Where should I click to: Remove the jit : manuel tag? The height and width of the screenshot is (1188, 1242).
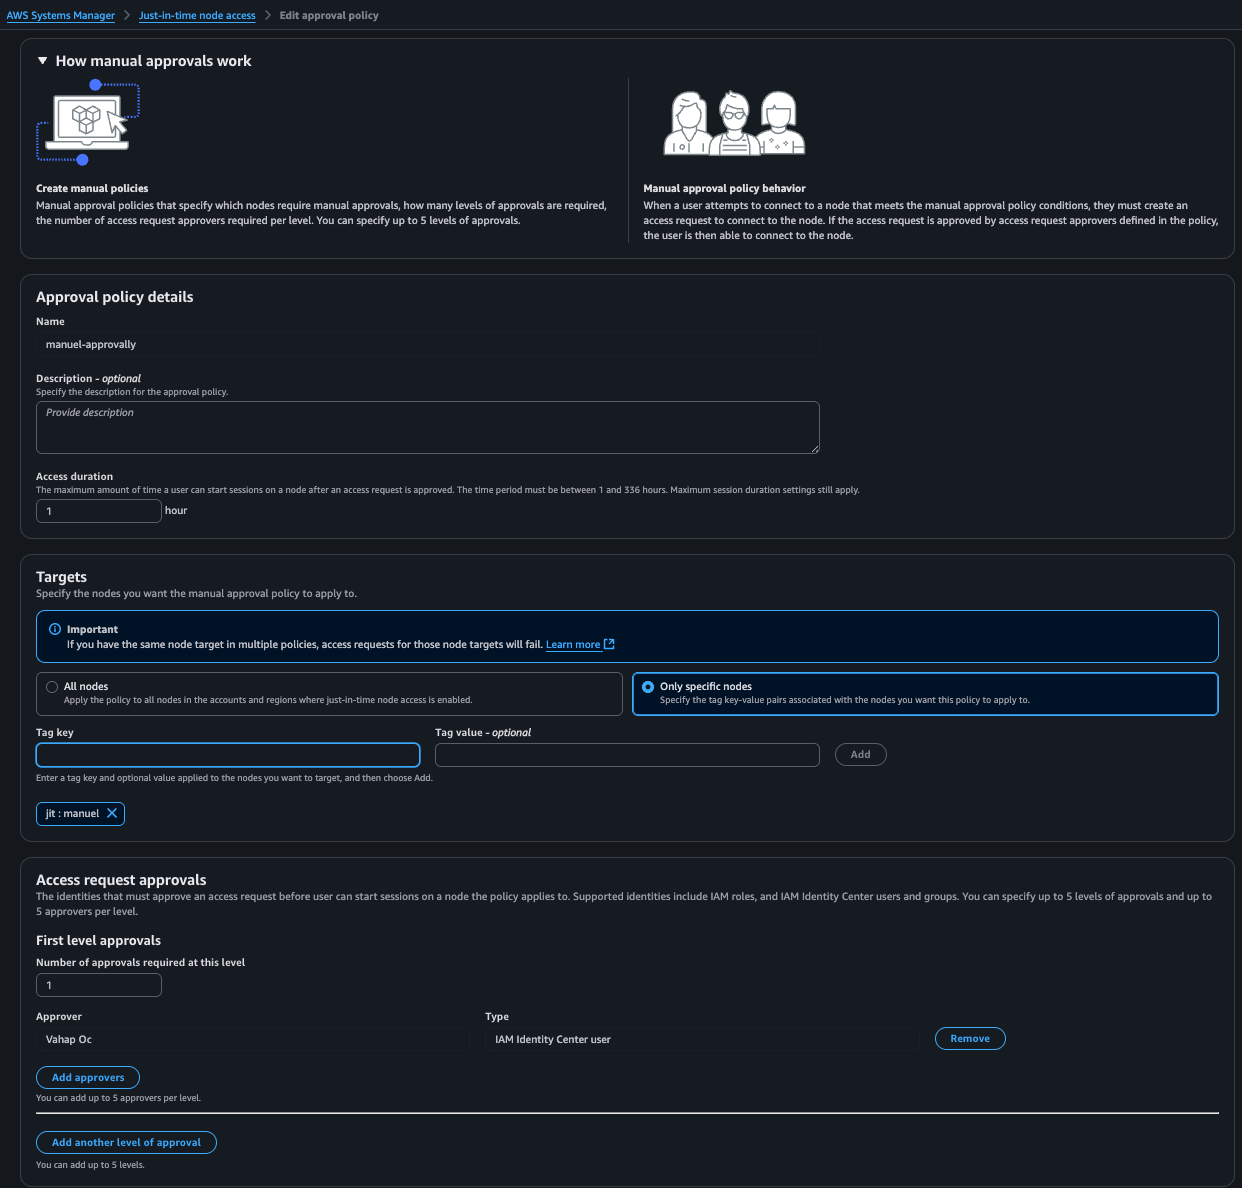[112, 813]
